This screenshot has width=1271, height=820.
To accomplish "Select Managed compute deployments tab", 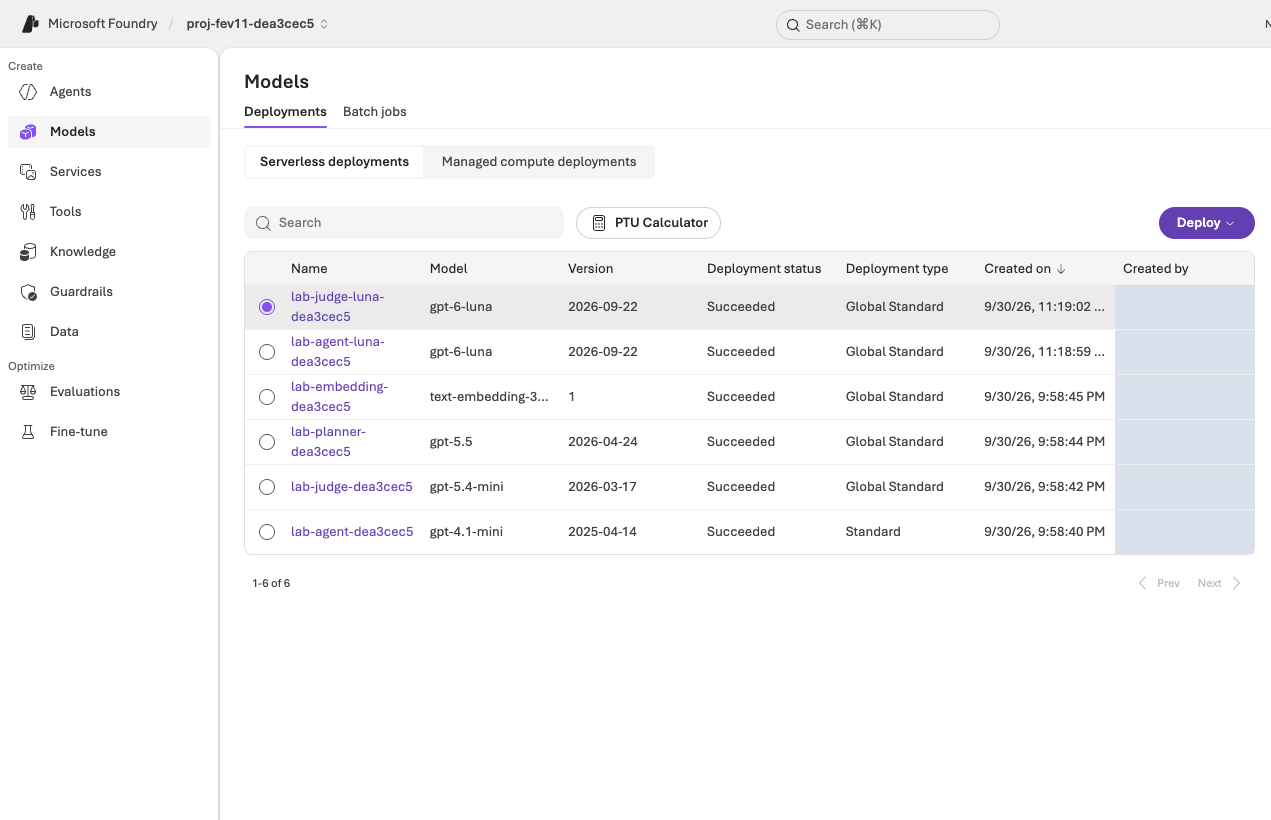I will [x=539, y=162].
